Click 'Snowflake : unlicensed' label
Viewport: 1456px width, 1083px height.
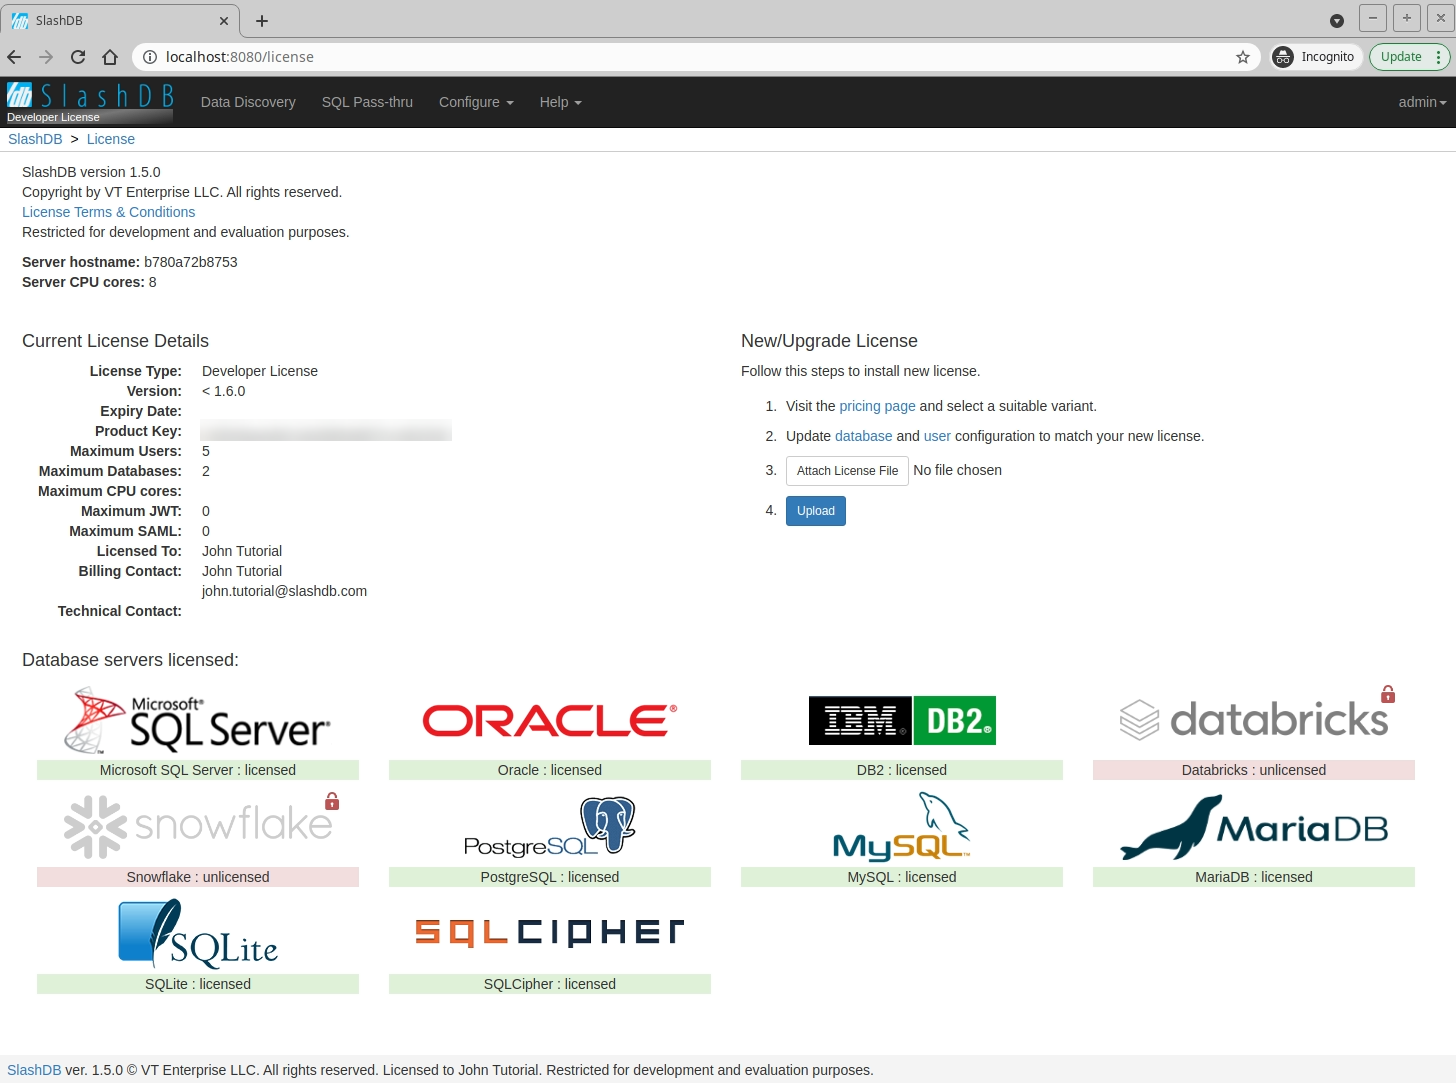click(198, 877)
